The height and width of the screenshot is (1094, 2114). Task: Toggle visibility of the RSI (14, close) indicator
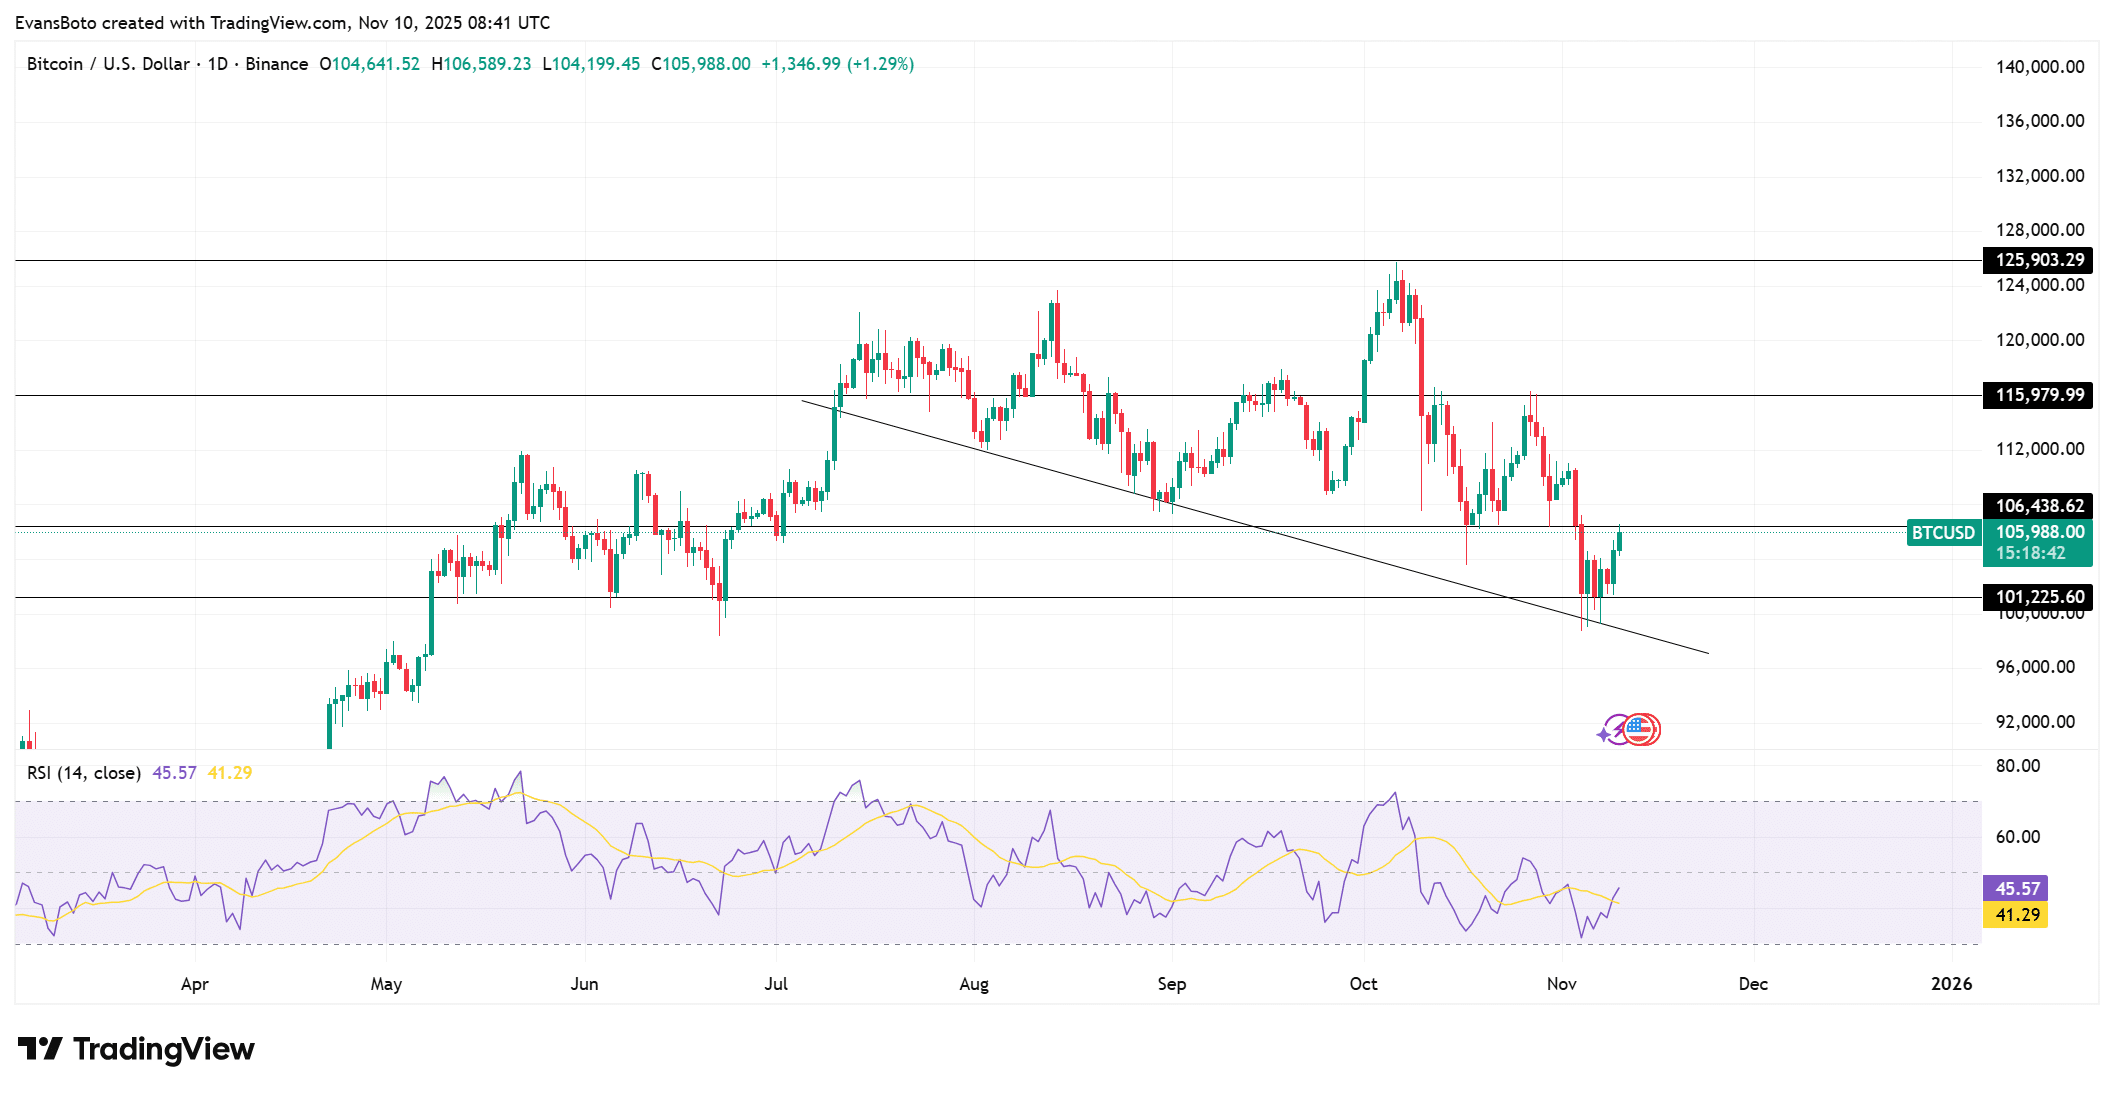click(83, 772)
